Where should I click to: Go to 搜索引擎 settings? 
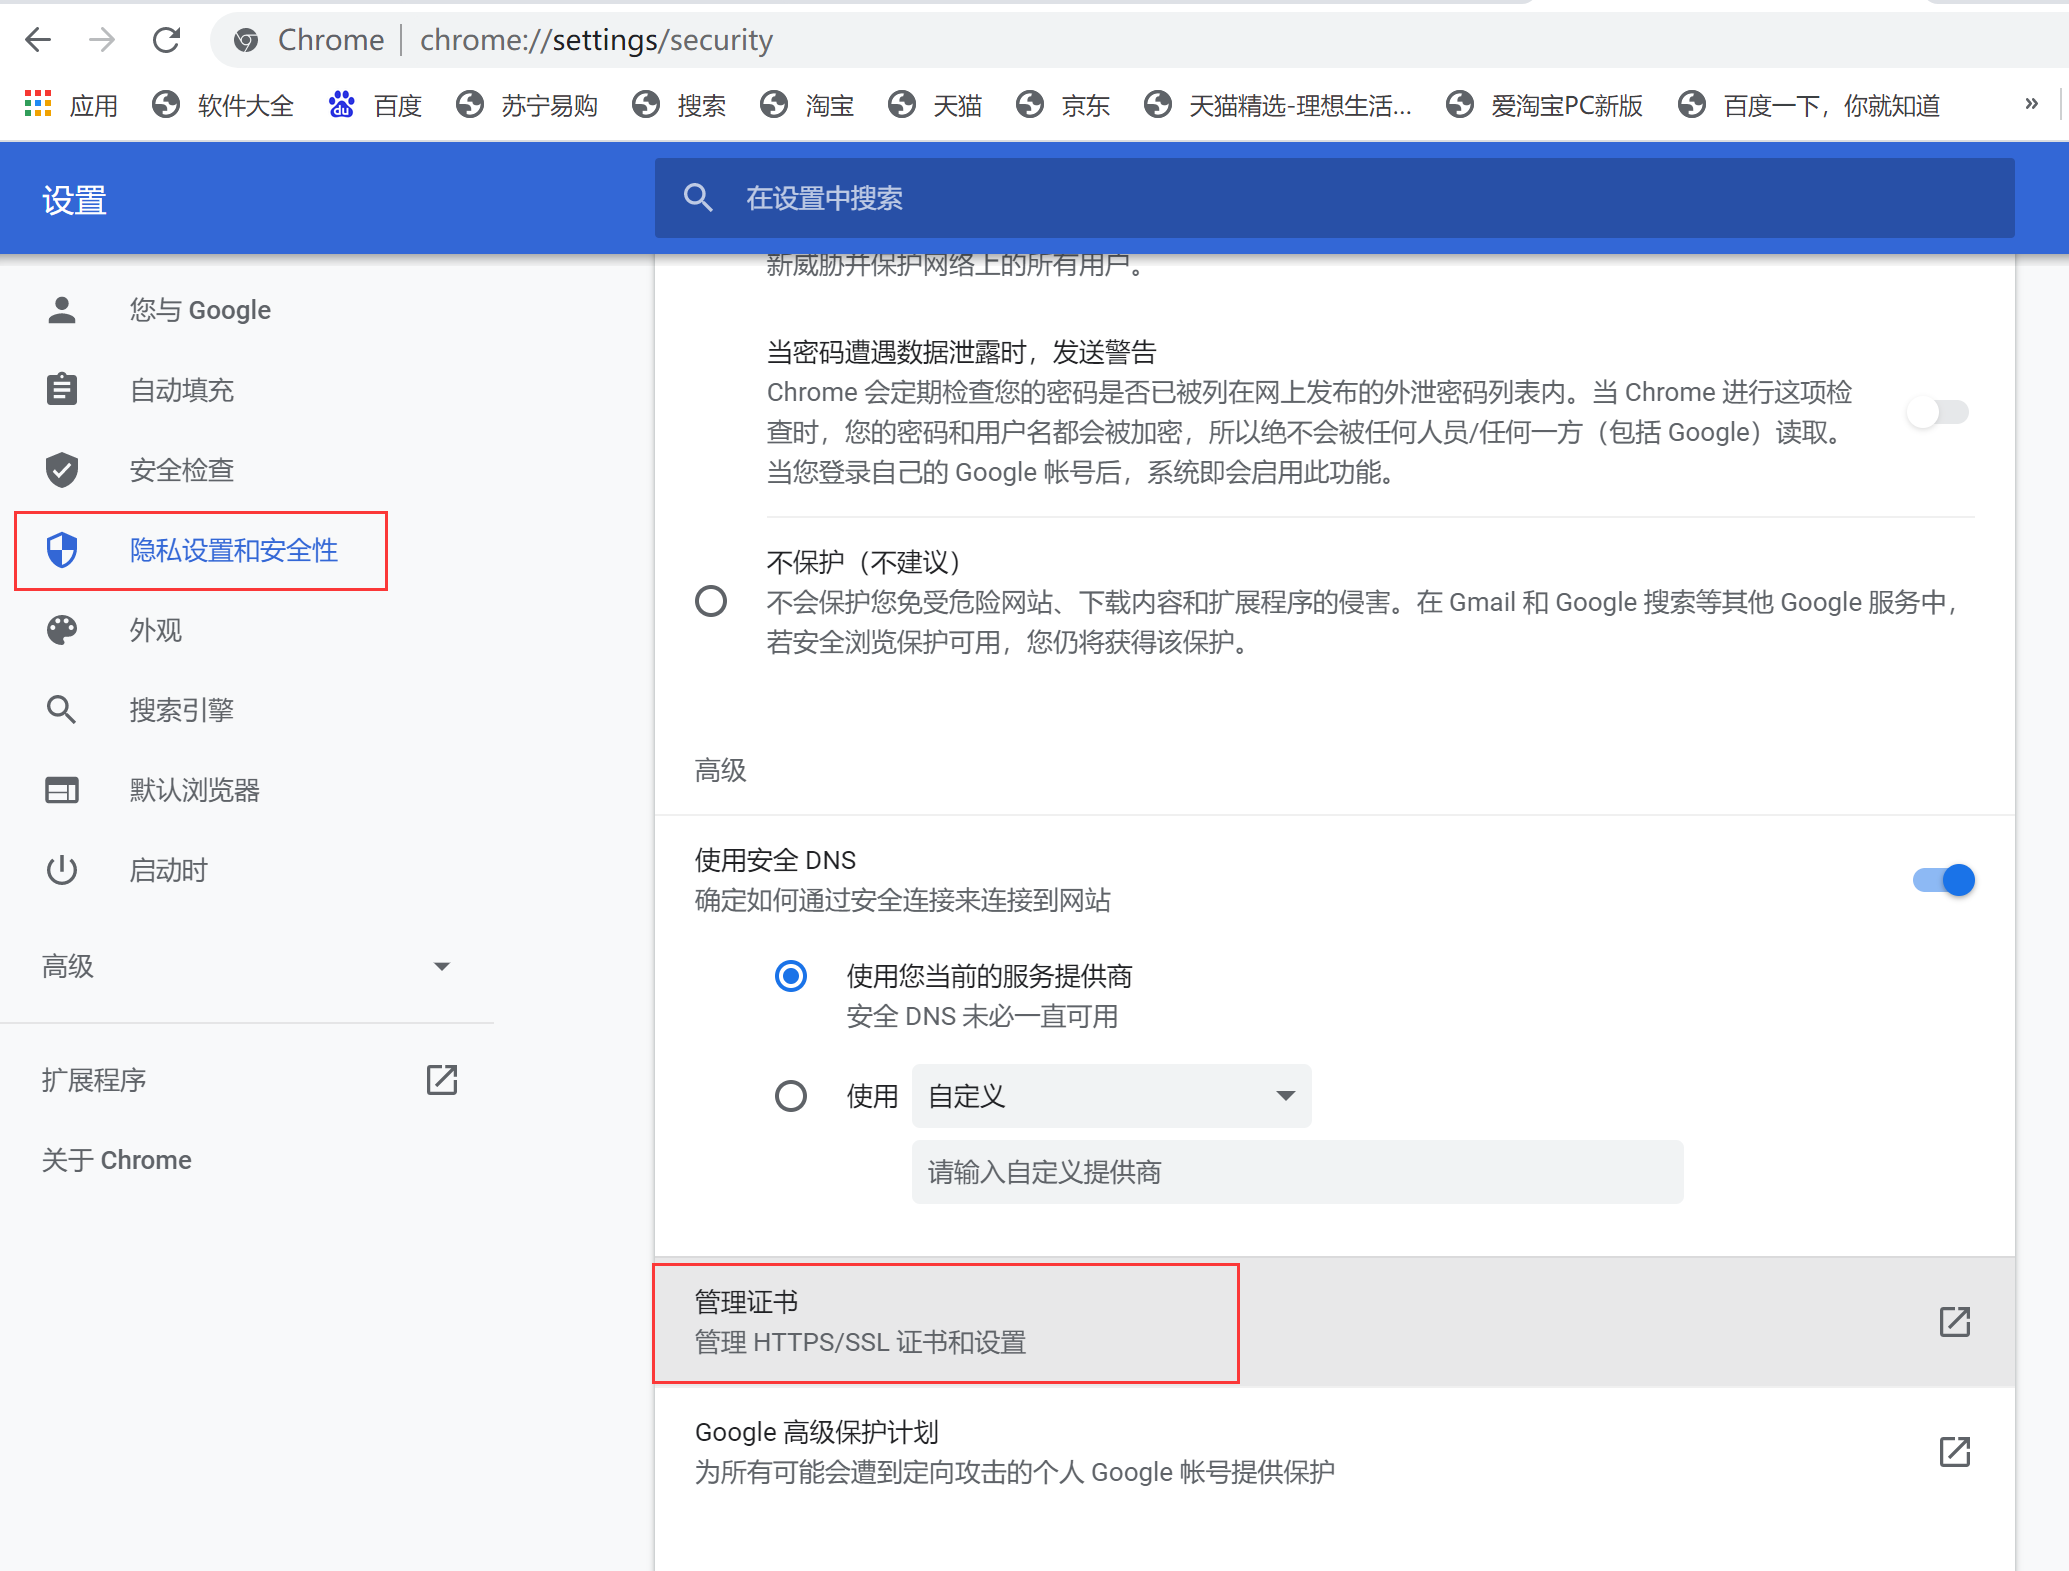pos(181,710)
